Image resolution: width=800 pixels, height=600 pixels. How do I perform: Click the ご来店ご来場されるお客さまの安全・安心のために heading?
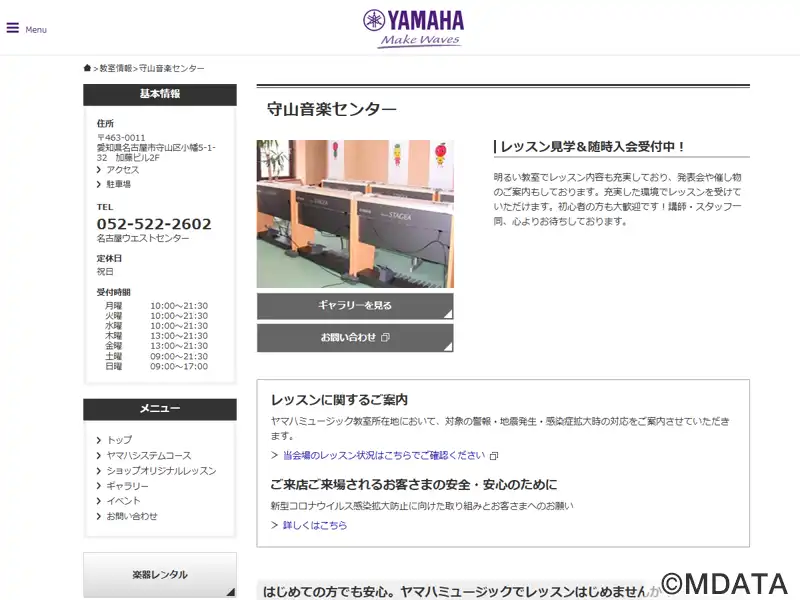tap(414, 485)
